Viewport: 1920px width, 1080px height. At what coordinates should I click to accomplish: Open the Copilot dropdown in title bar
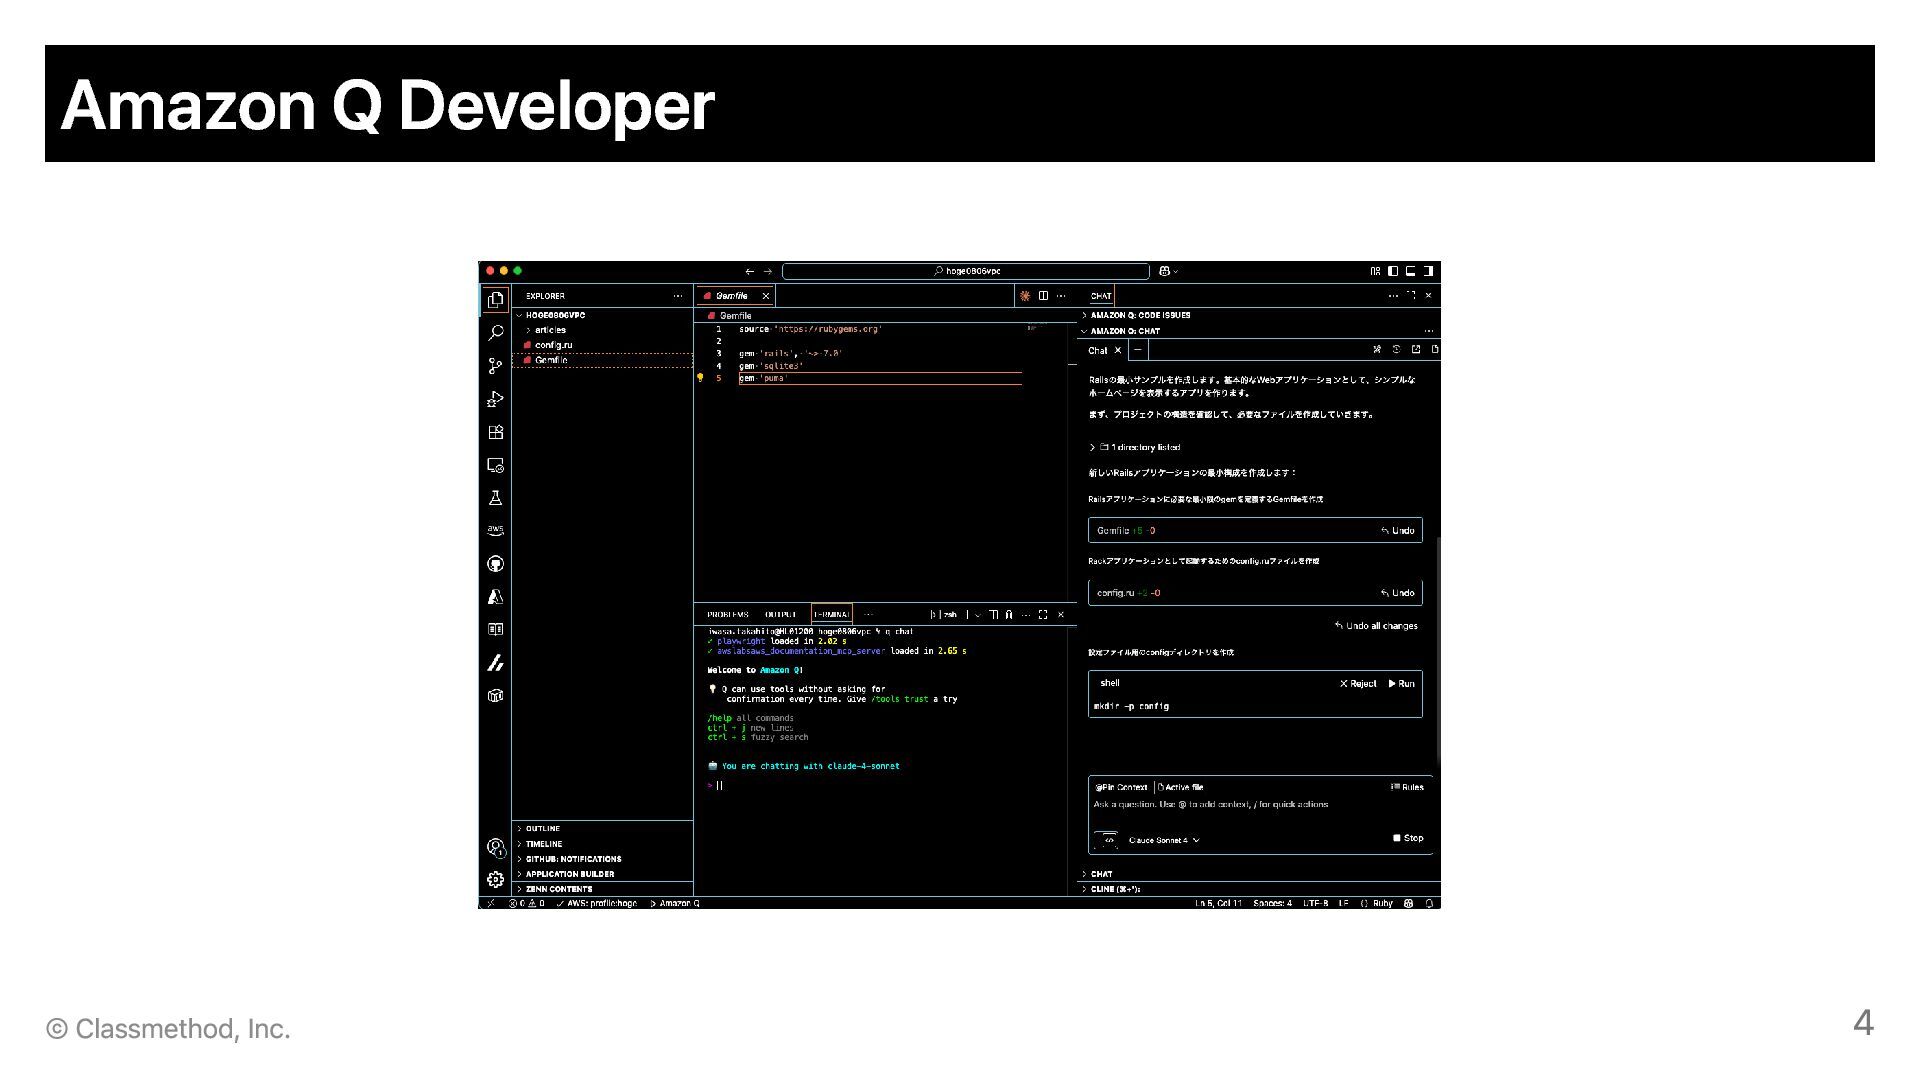coord(1176,271)
